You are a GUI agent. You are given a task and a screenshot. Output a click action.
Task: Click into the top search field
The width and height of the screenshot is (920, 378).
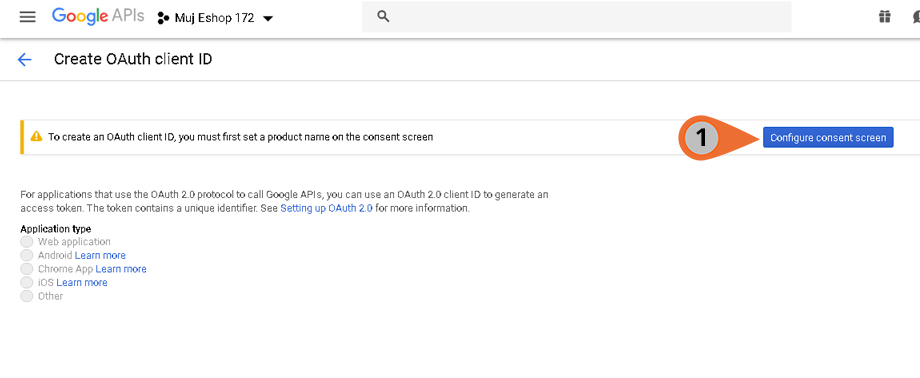576,17
